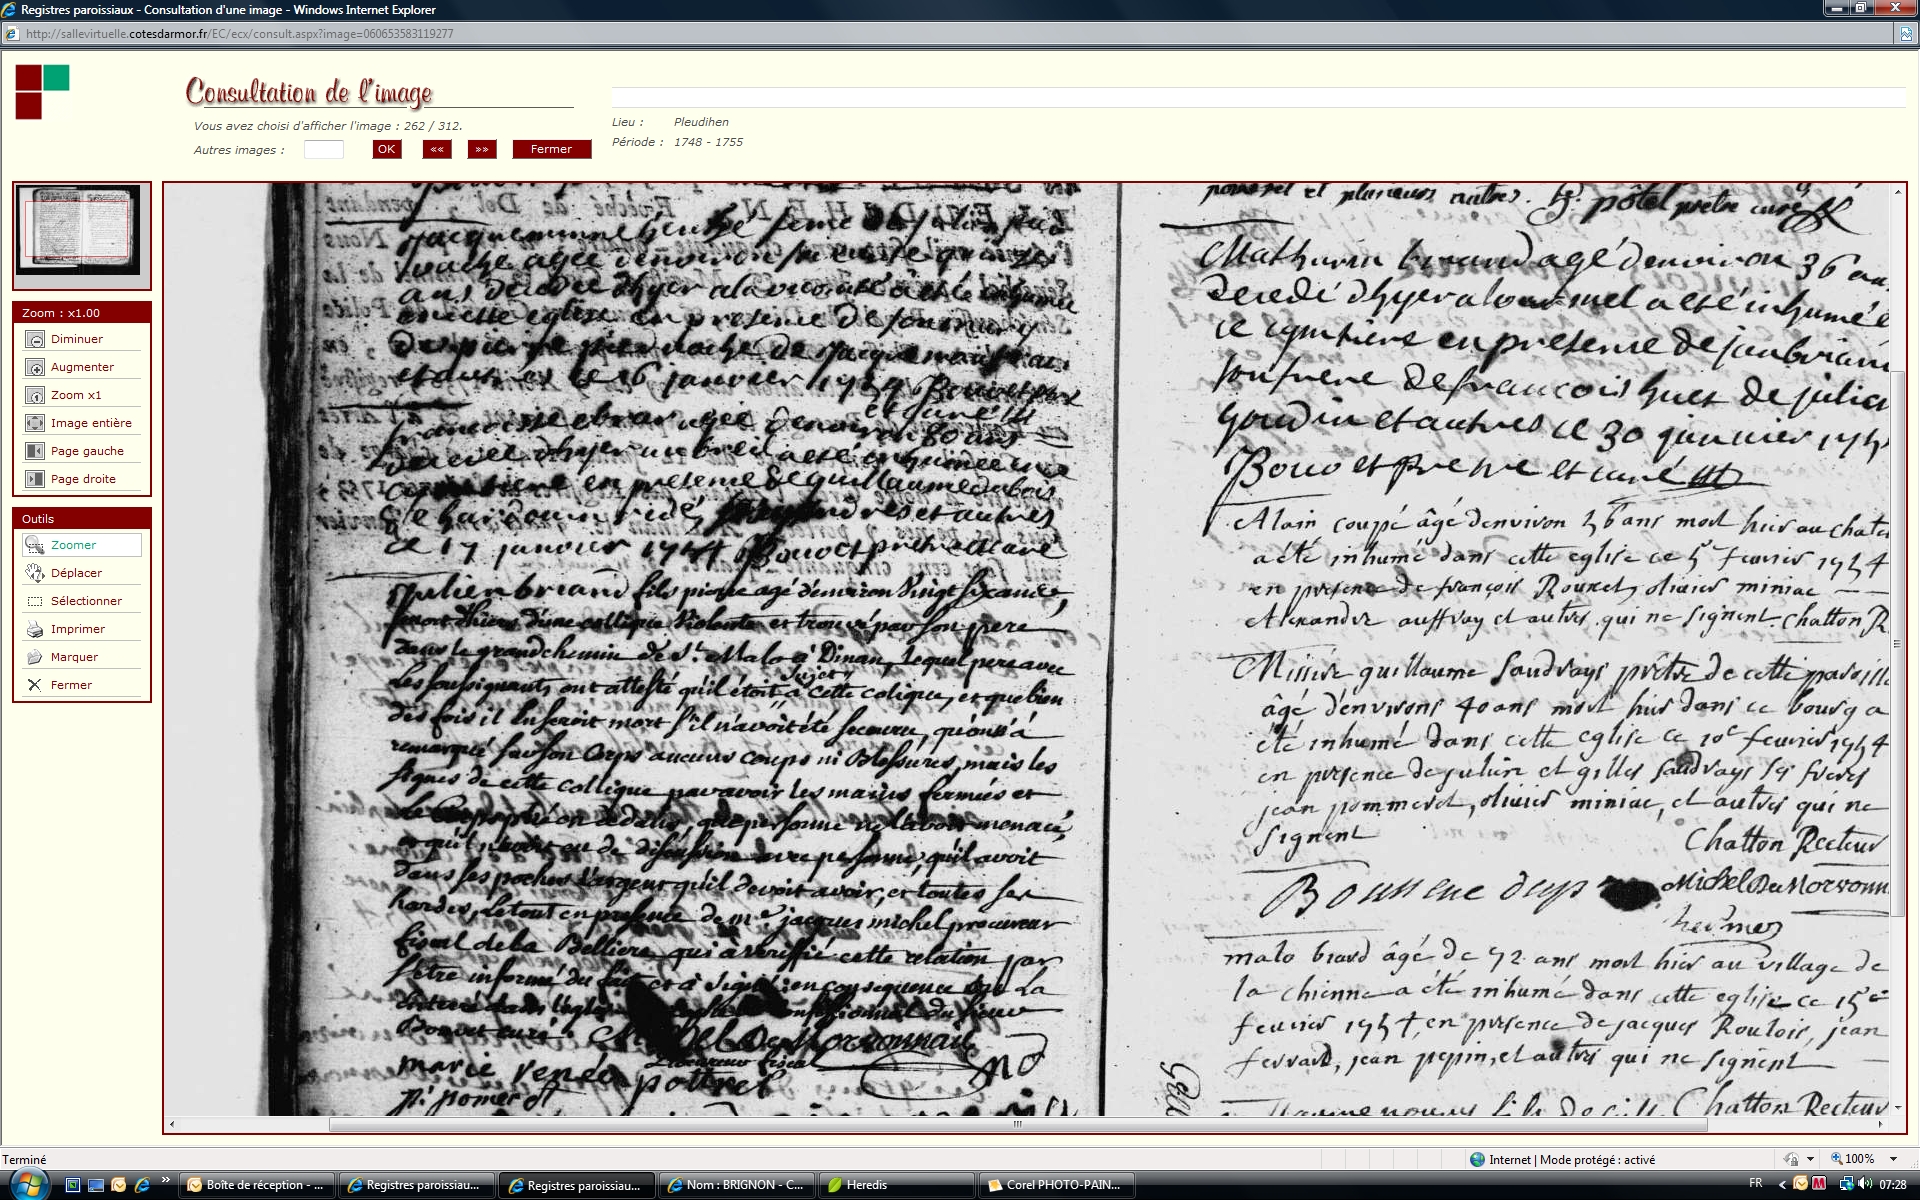
Task: Click the Diminuer zoom-out icon
Action: pos(35,340)
